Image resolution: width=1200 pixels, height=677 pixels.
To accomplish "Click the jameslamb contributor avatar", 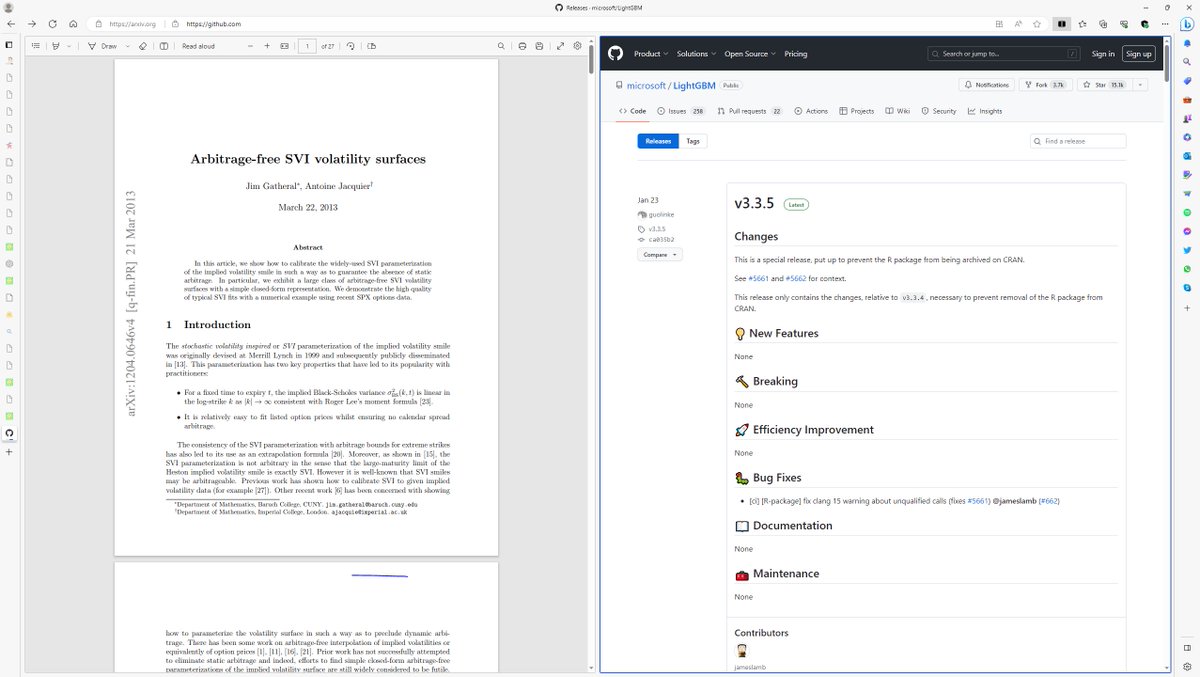I will (x=741, y=651).
